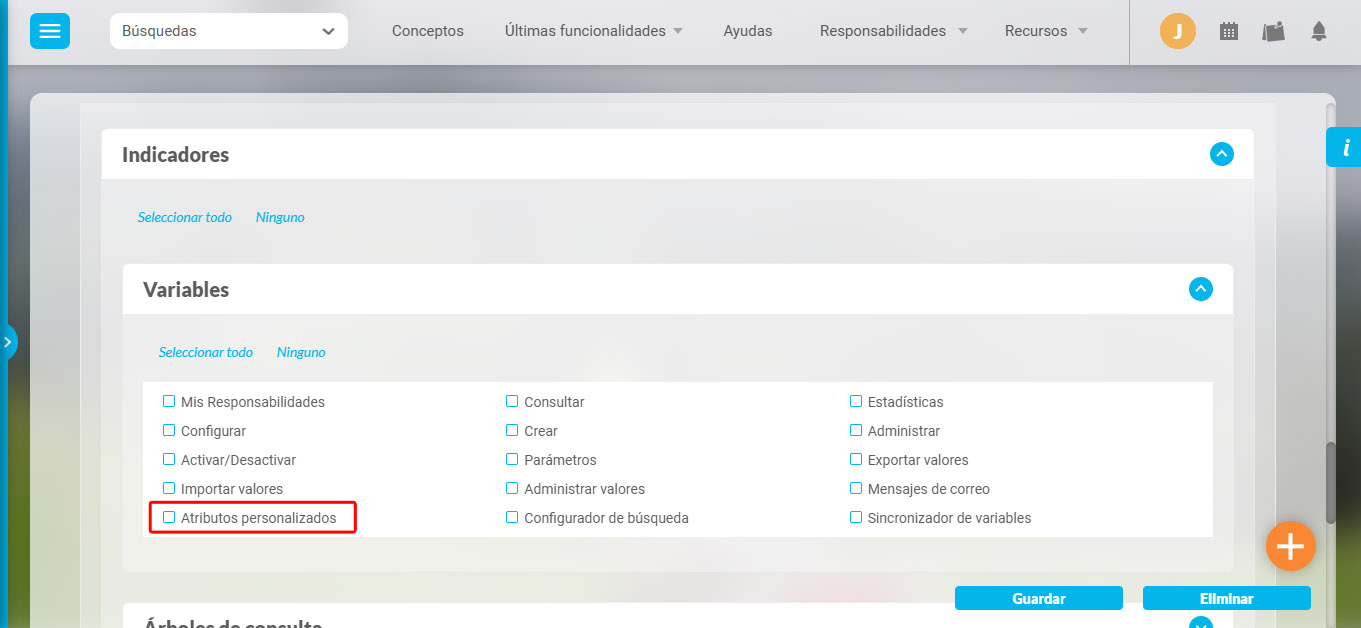
Task: Click the user avatar J icon
Action: pyautogui.click(x=1177, y=31)
